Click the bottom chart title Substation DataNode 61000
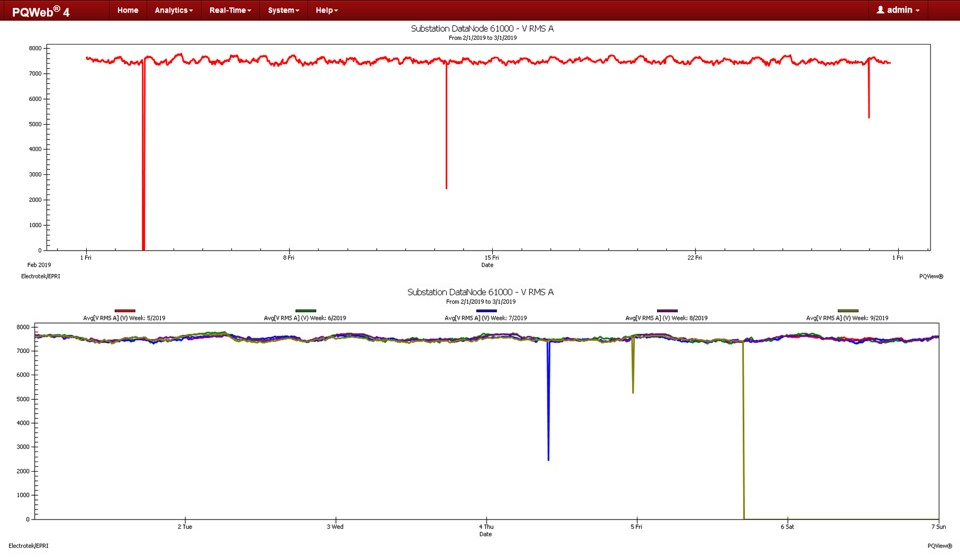Viewport: 960px width, 558px height. [481, 292]
